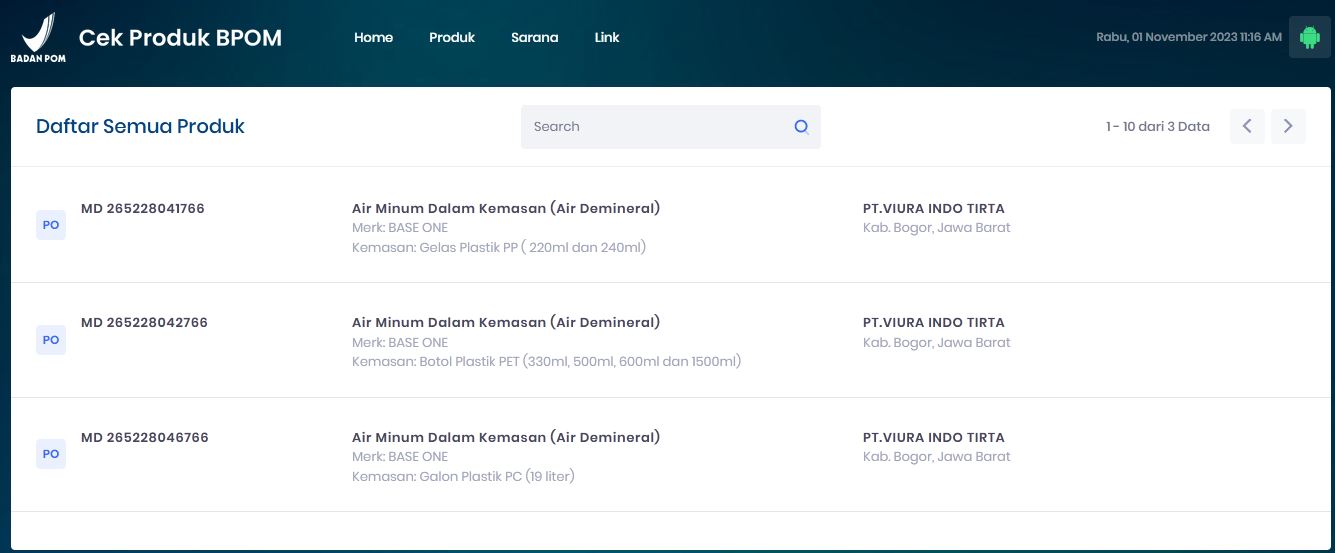This screenshot has height=553, width=1335.
Task: Open the Link menu
Action: click(x=607, y=37)
